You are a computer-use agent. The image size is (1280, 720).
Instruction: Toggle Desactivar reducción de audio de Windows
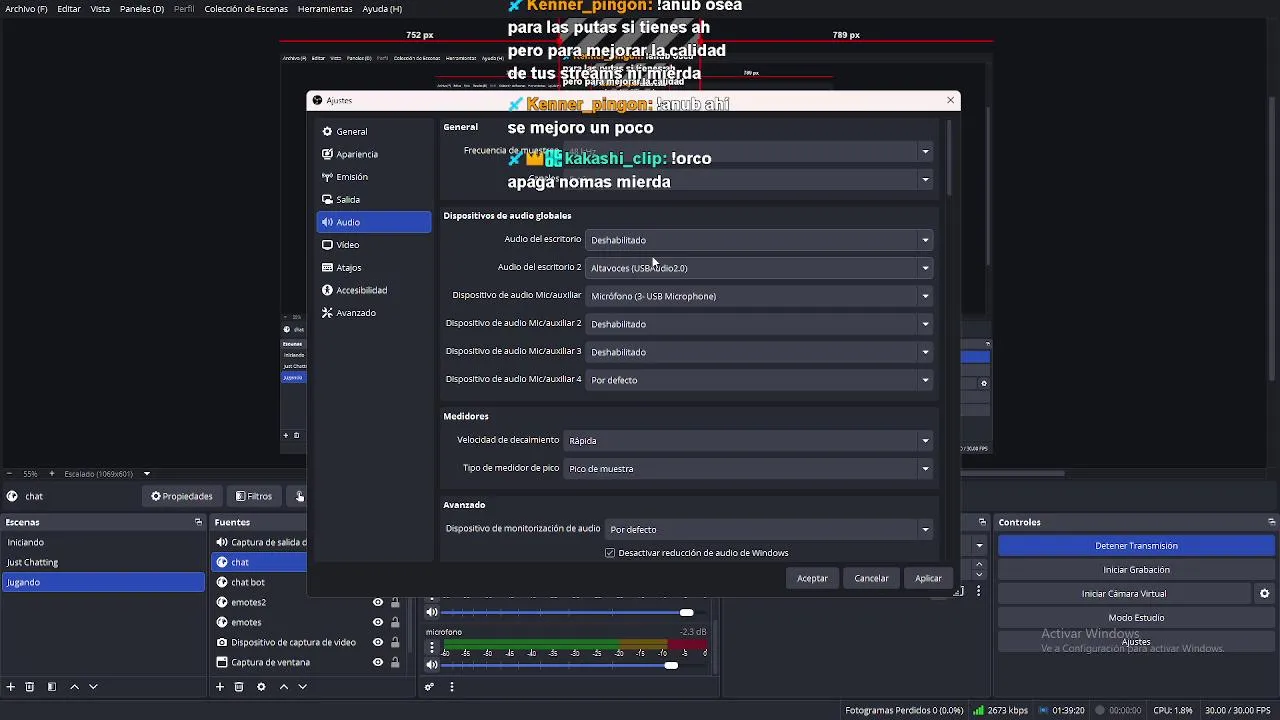pyautogui.click(x=610, y=553)
